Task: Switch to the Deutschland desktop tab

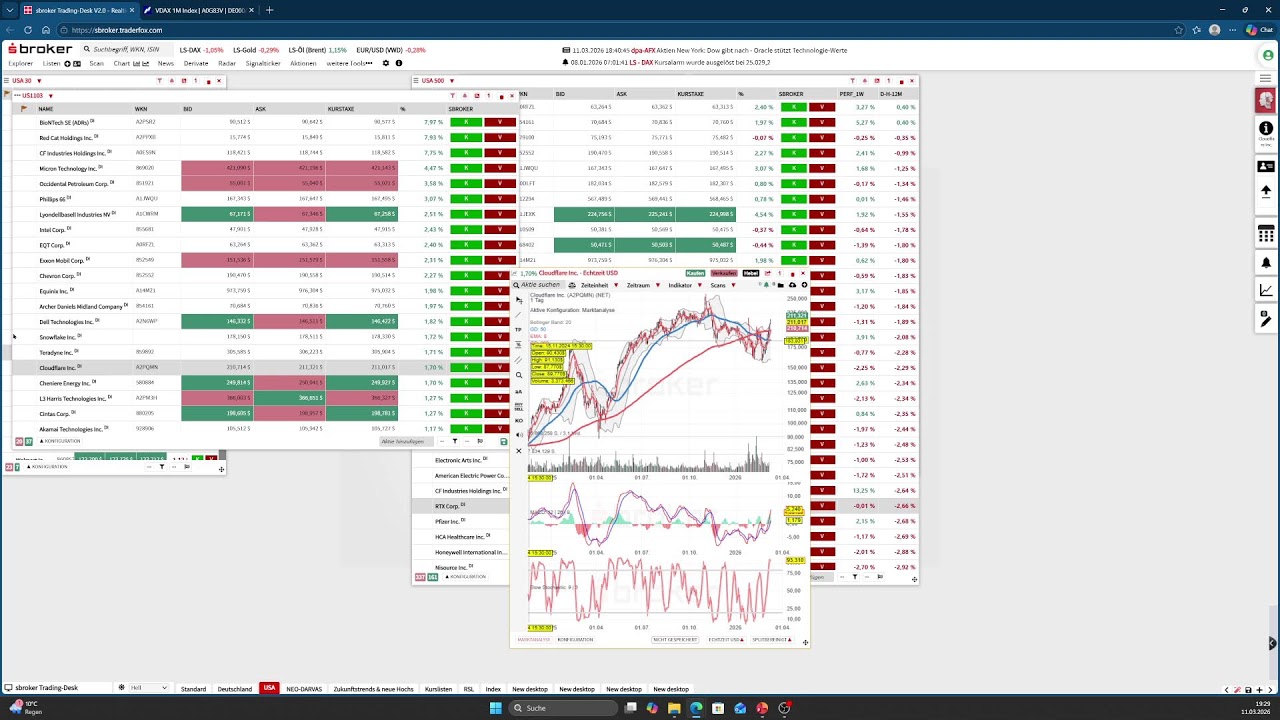Action: click(x=235, y=689)
